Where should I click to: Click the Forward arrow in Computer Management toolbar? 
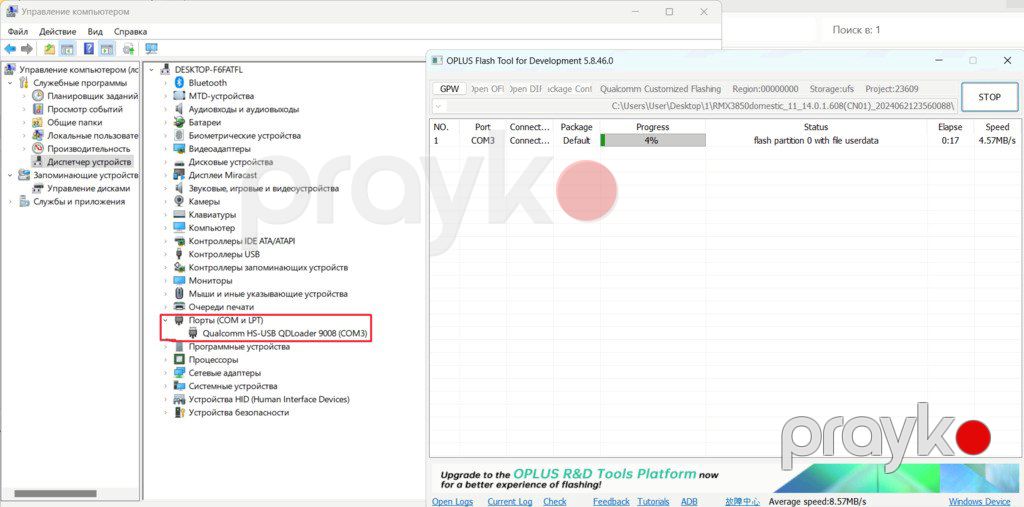(27, 49)
